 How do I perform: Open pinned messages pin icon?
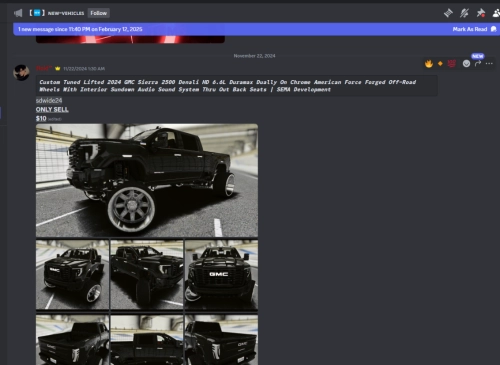pyautogui.click(x=480, y=13)
